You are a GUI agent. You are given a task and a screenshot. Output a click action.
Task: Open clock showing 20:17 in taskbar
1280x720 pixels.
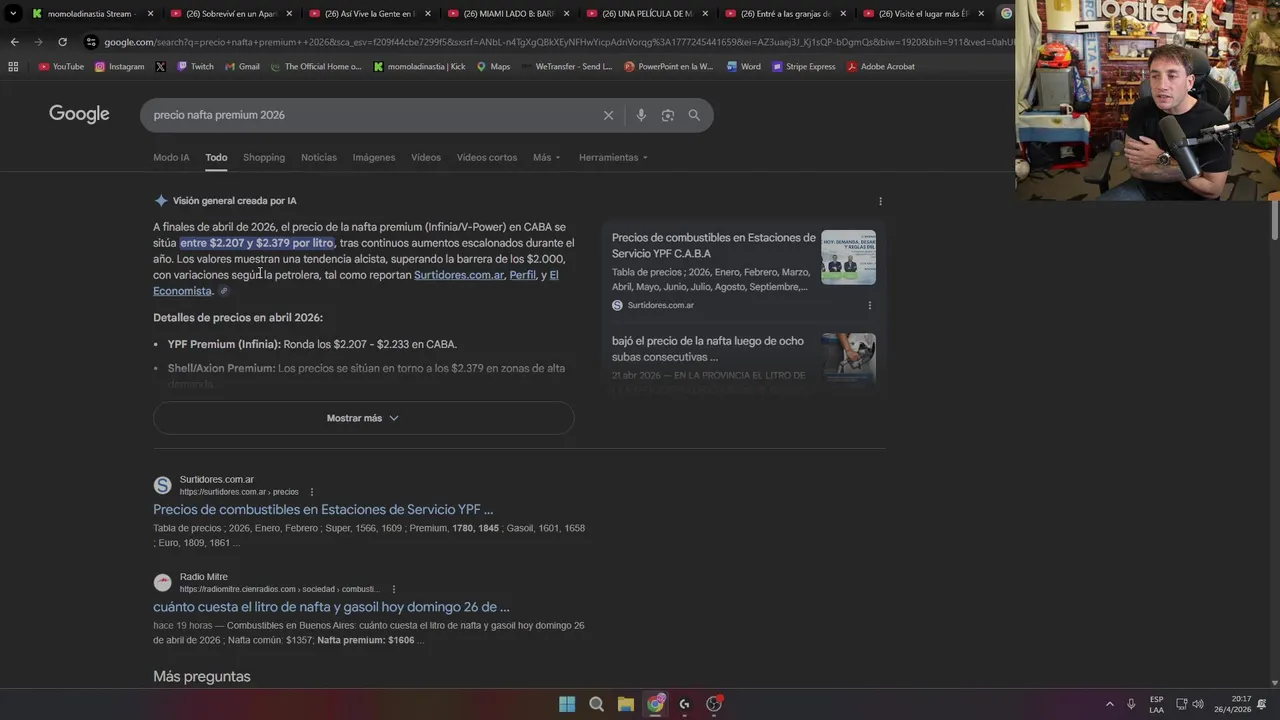(x=1232, y=704)
